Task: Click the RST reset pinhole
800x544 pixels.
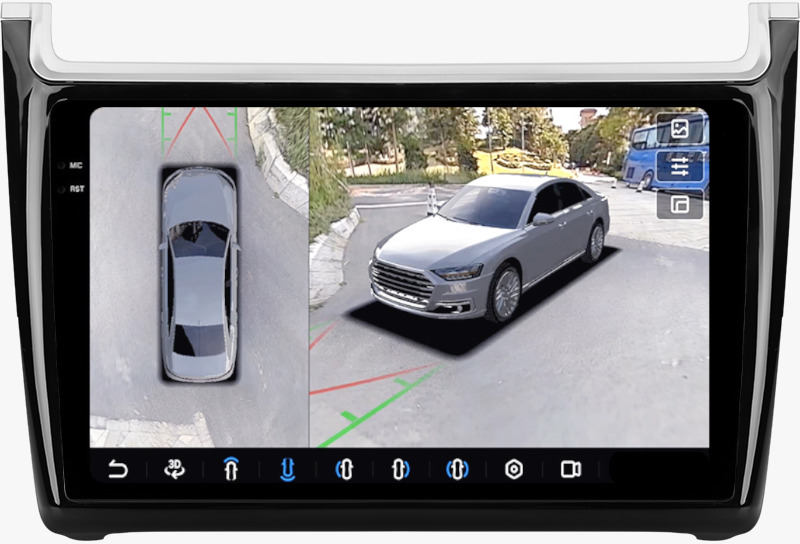Action: (61, 189)
